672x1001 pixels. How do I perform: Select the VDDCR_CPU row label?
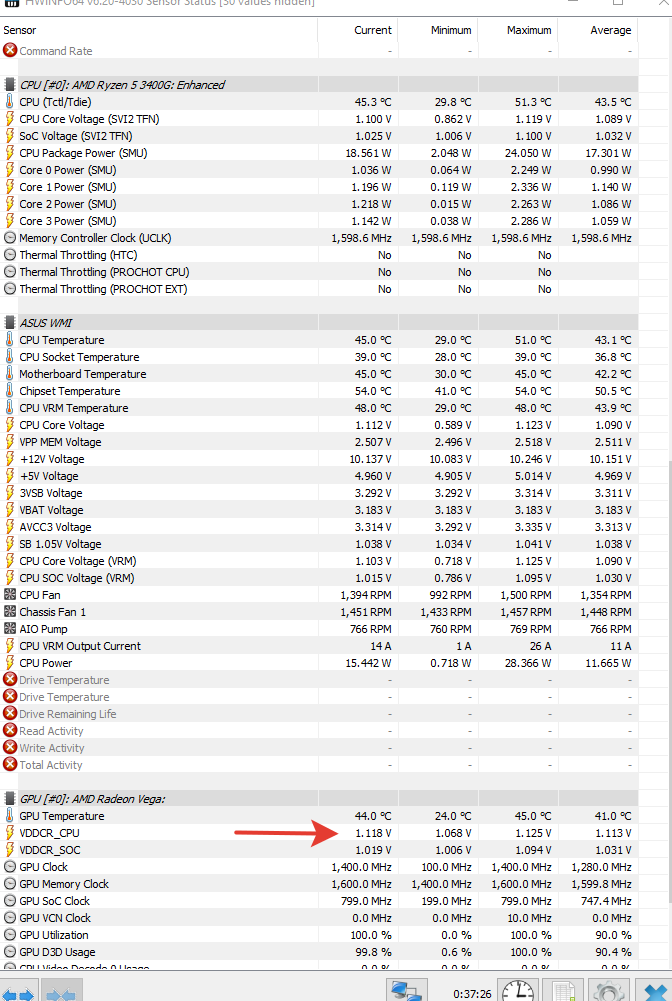[50, 833]
